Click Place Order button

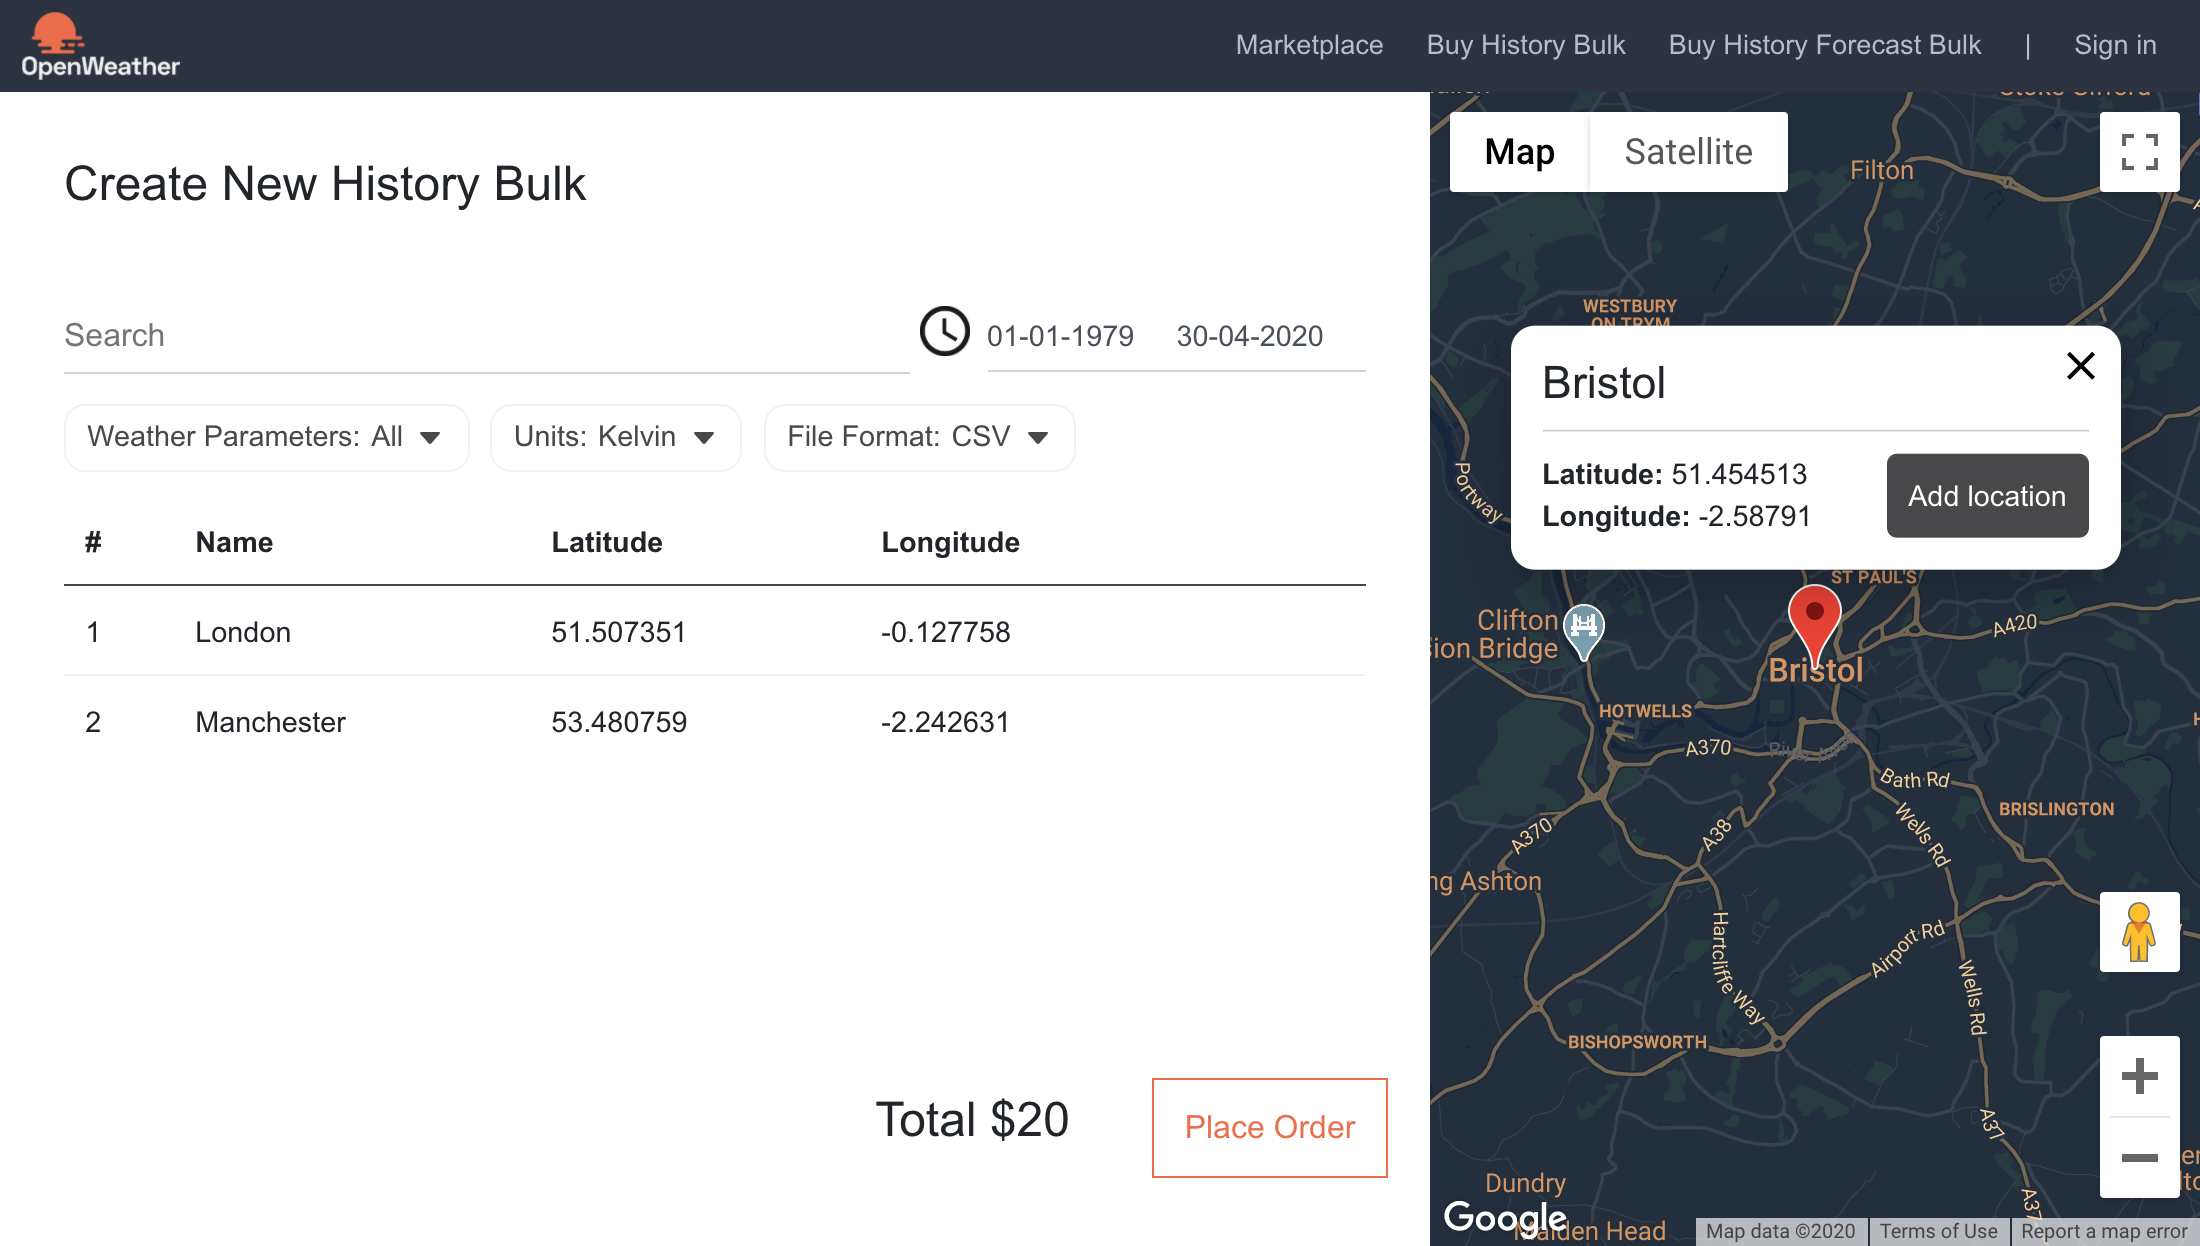(x=1269, y=1127)
